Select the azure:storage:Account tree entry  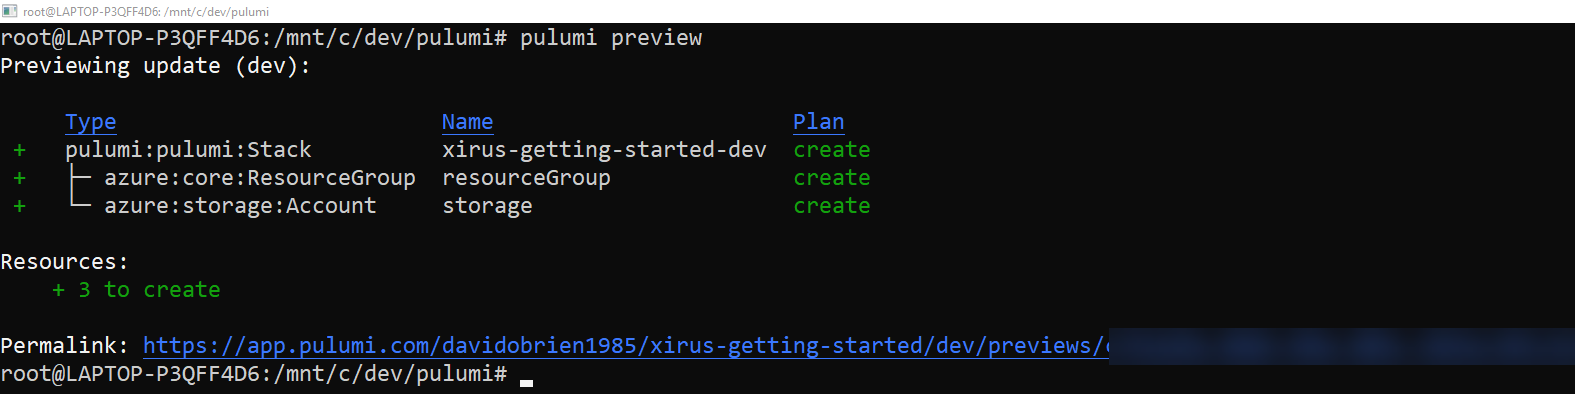point(240,206)
